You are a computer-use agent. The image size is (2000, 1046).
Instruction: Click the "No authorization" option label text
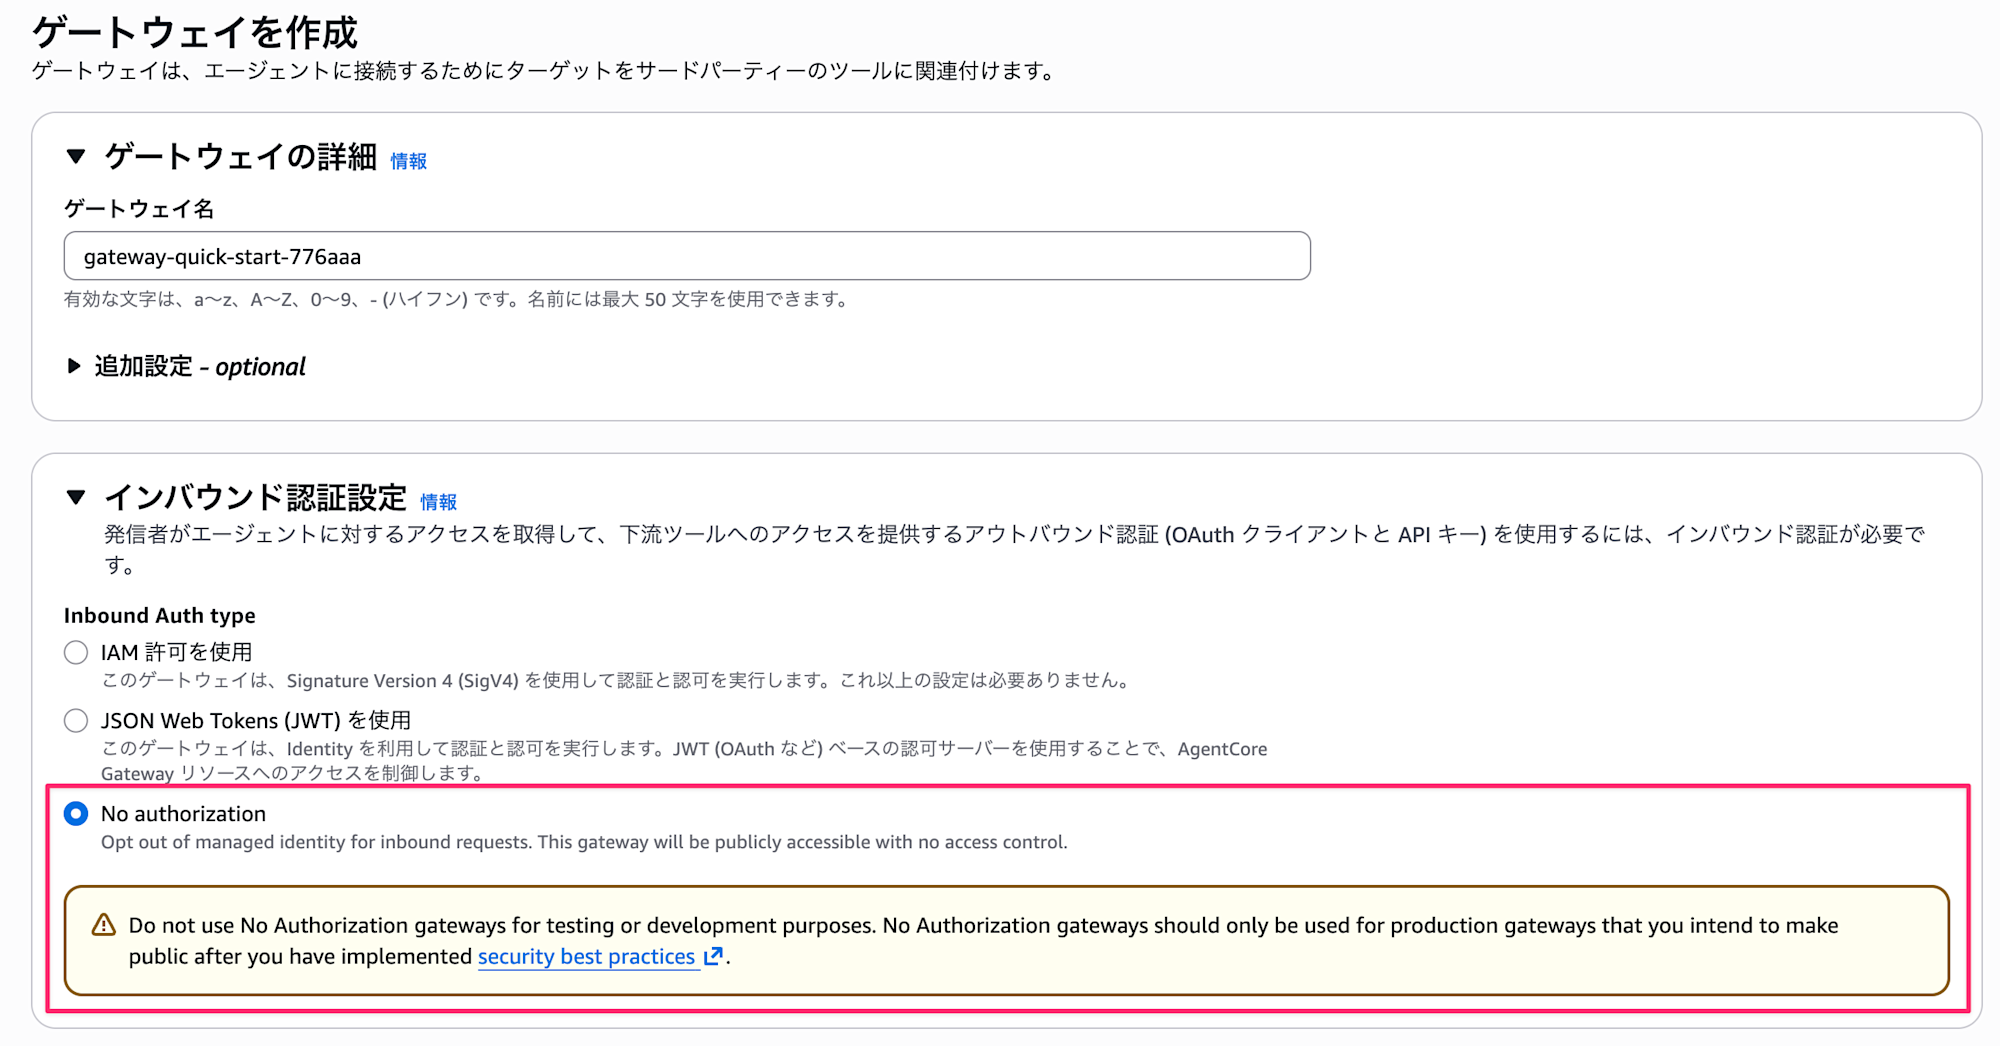pyautogui.click(x=183, y=814)
